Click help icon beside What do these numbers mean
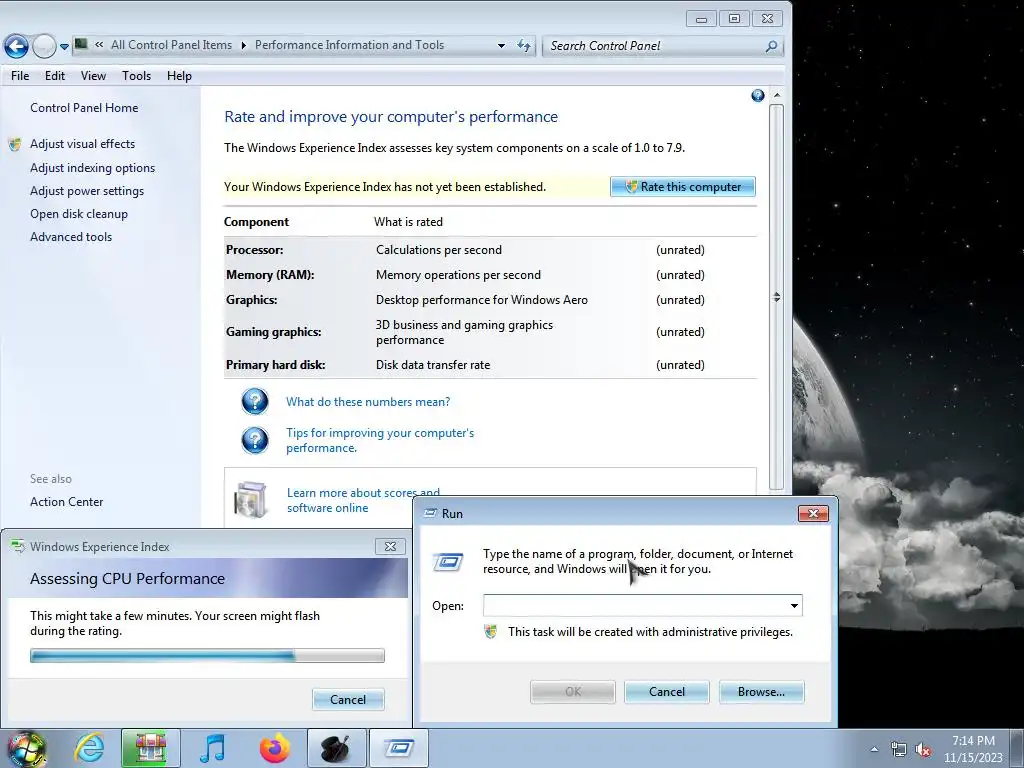Viewport: 1024px width, 768px height. [x=255, y=402]
